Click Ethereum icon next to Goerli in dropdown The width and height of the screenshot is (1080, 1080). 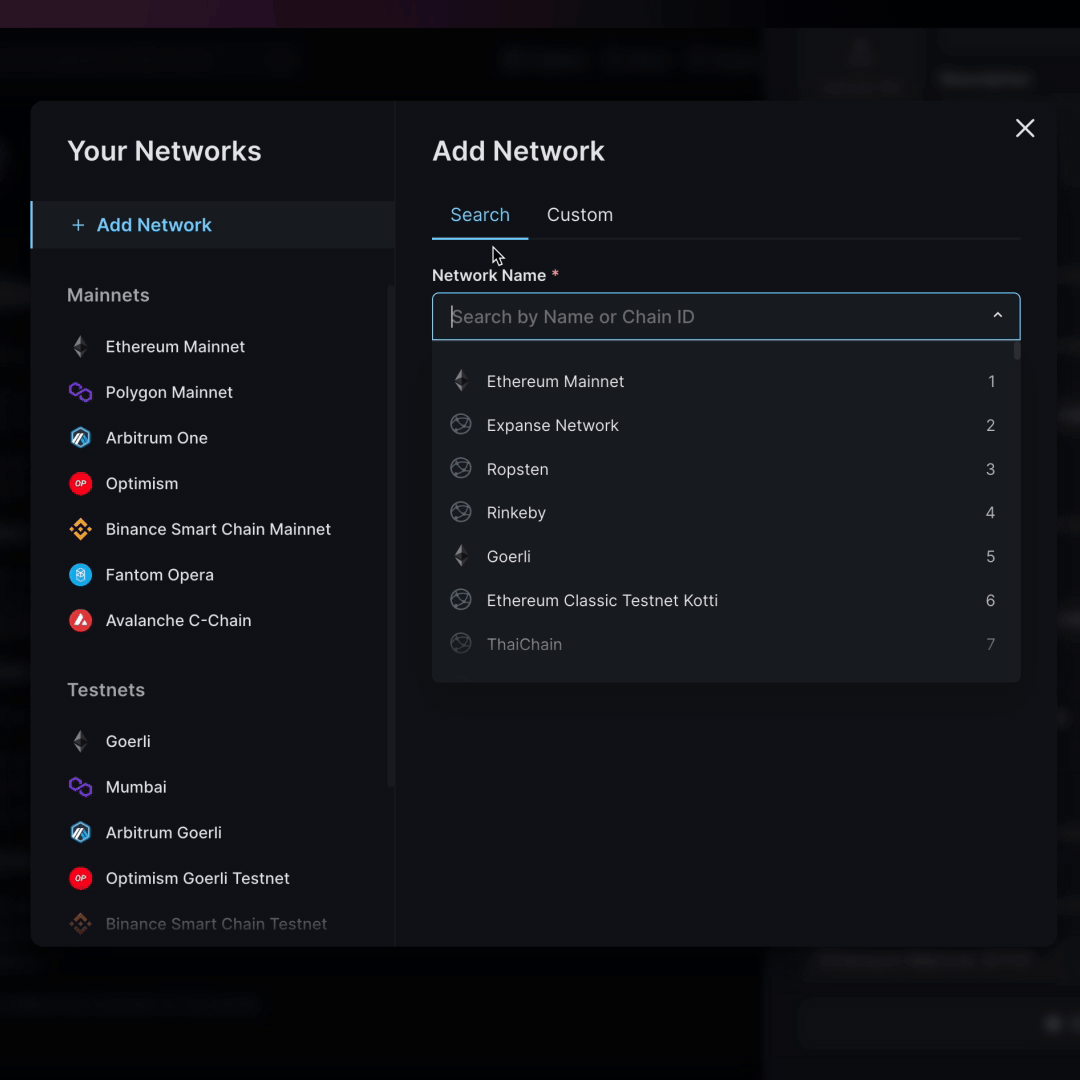(x=461, y=556)
